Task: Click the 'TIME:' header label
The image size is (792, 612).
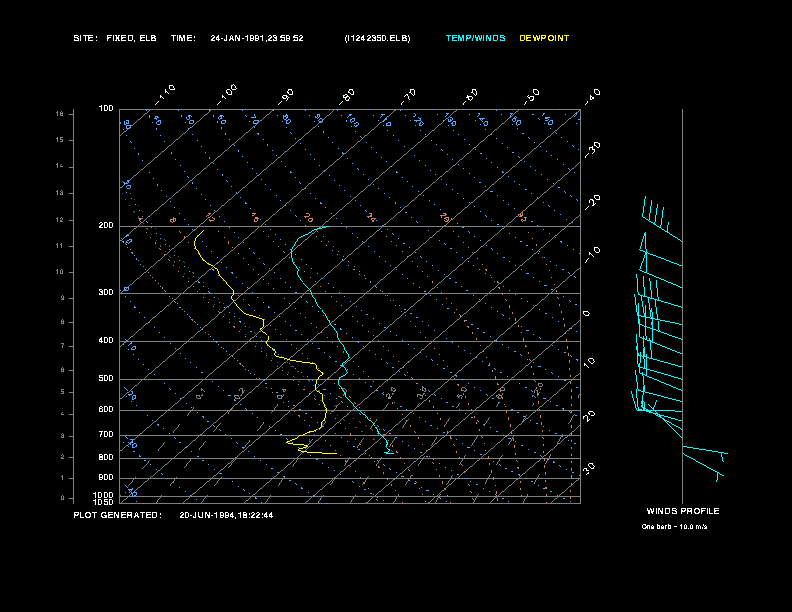Action: tap(183, 38)
